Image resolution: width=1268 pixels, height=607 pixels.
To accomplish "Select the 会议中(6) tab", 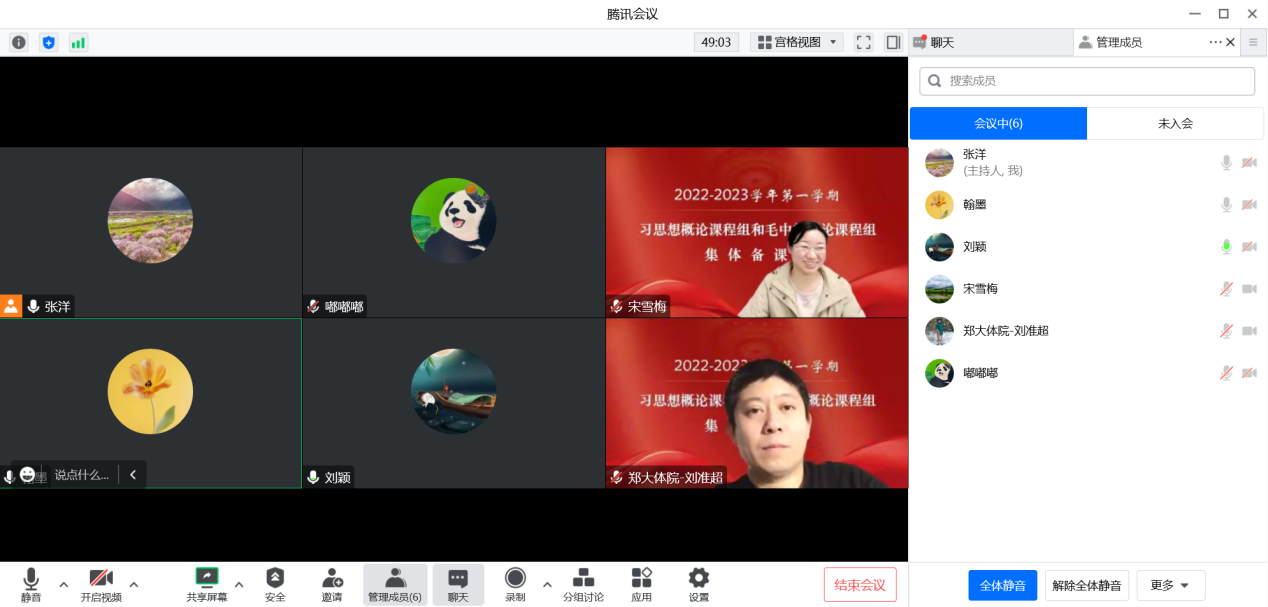I will click(998, 123).
